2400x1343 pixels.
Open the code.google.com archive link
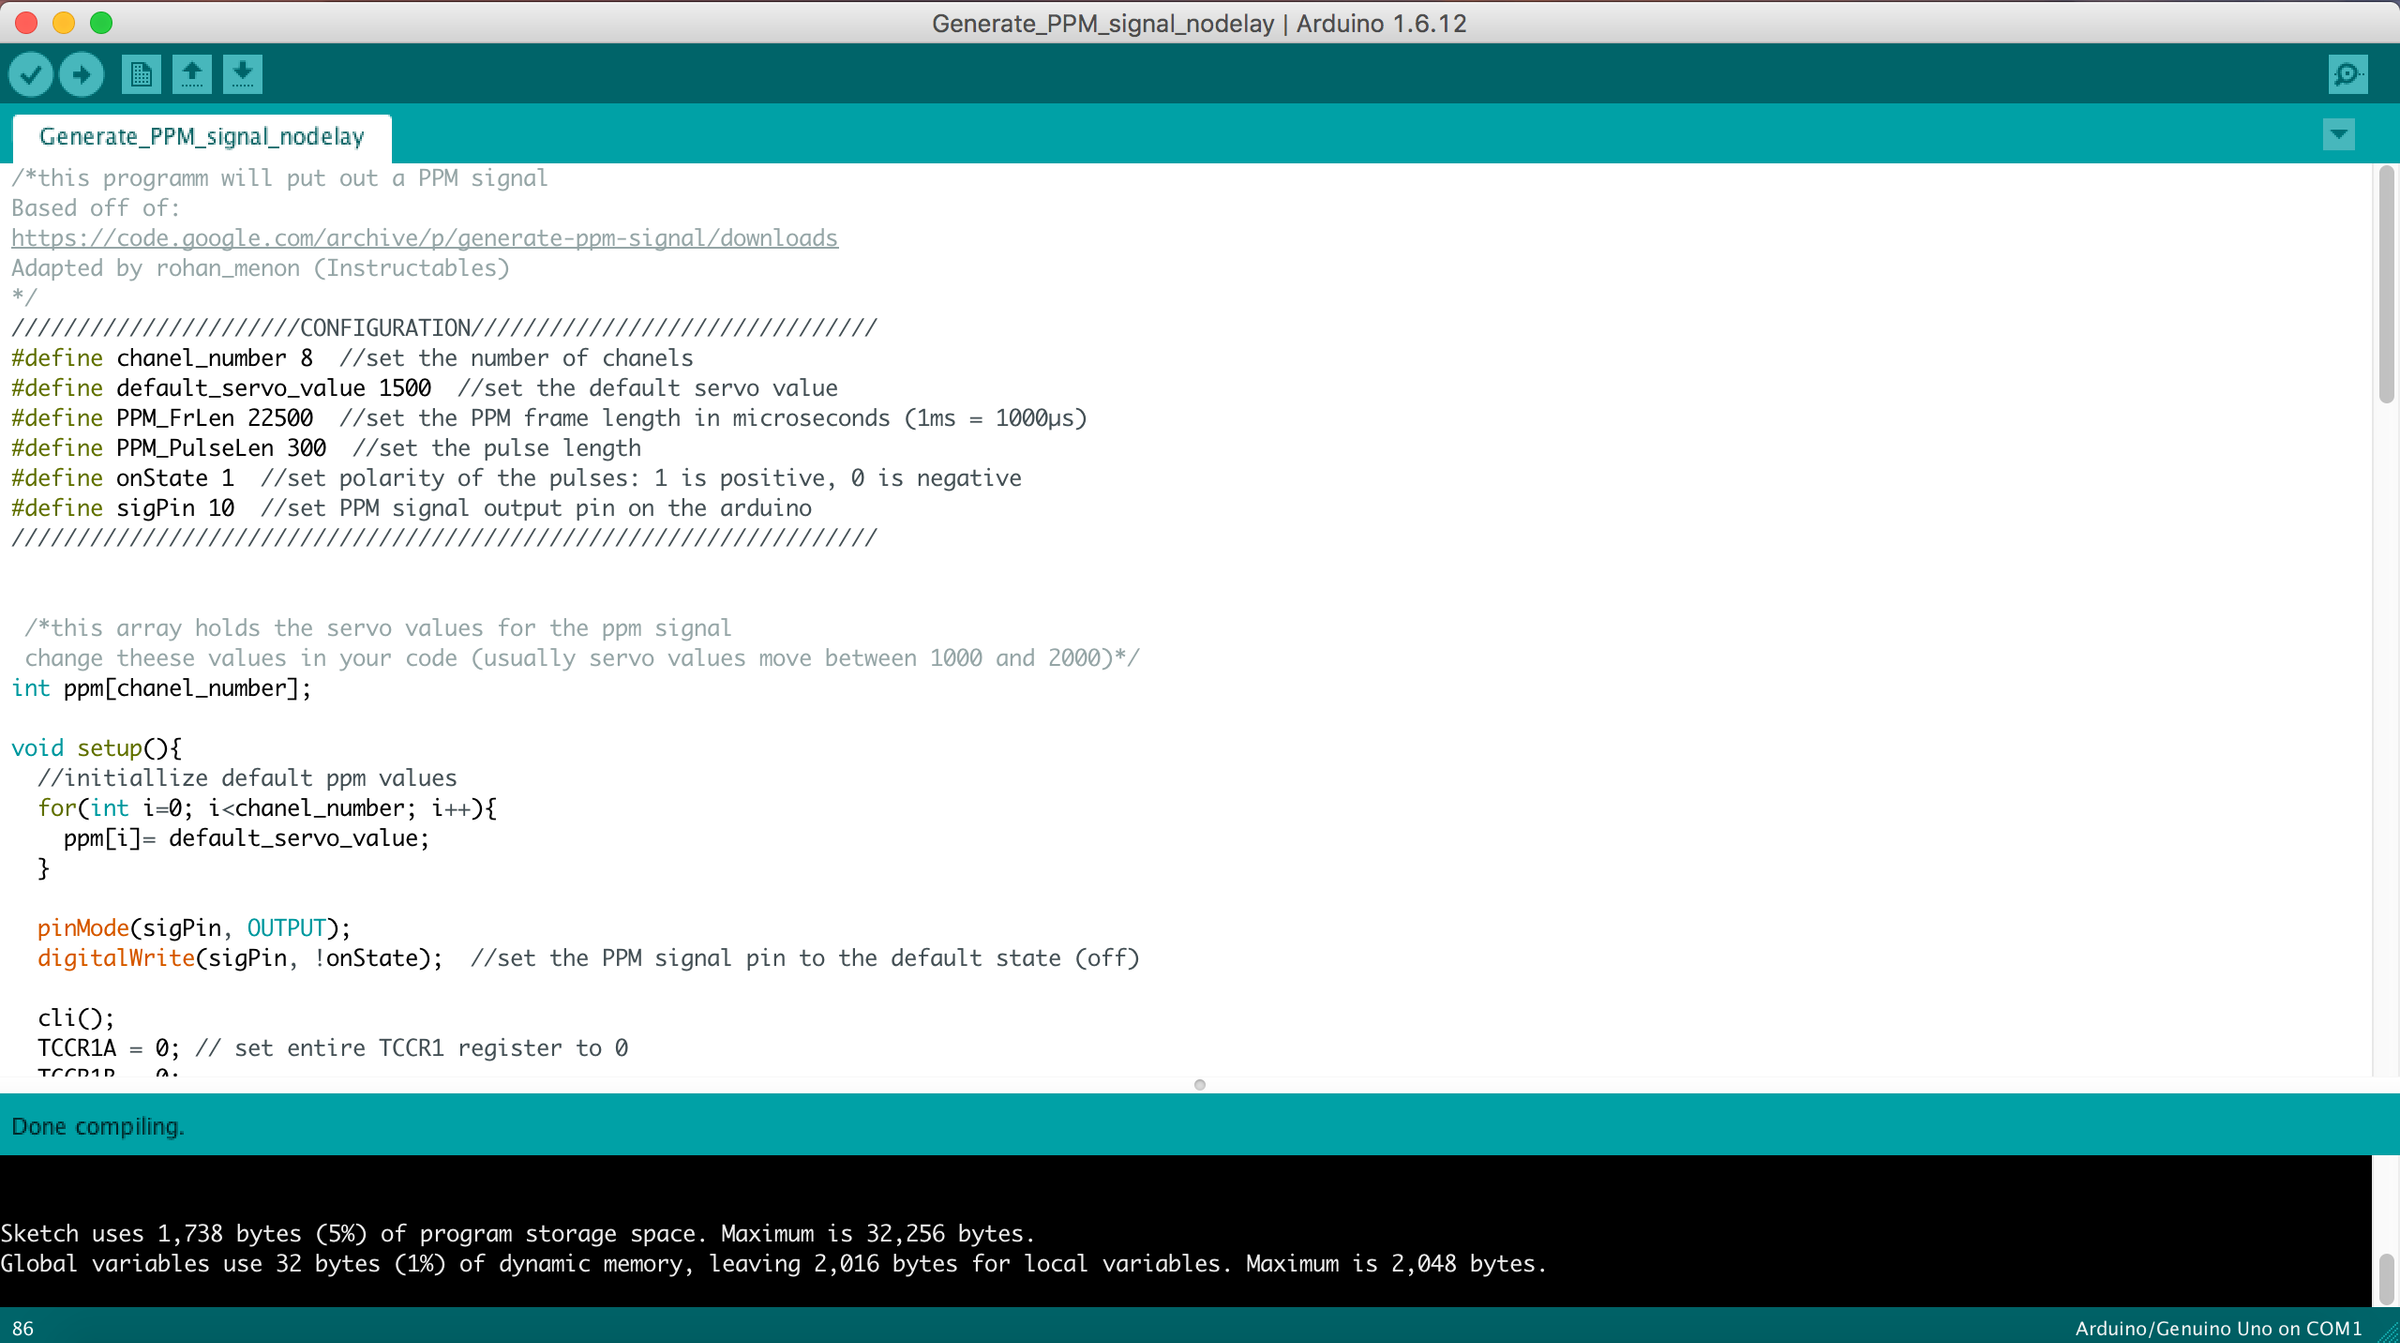[x=424, y=238]
